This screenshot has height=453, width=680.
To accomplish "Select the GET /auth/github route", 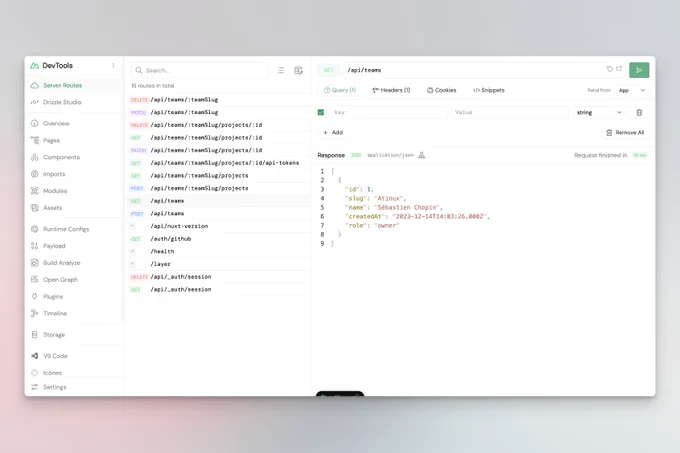I will [x=219, y=239].
